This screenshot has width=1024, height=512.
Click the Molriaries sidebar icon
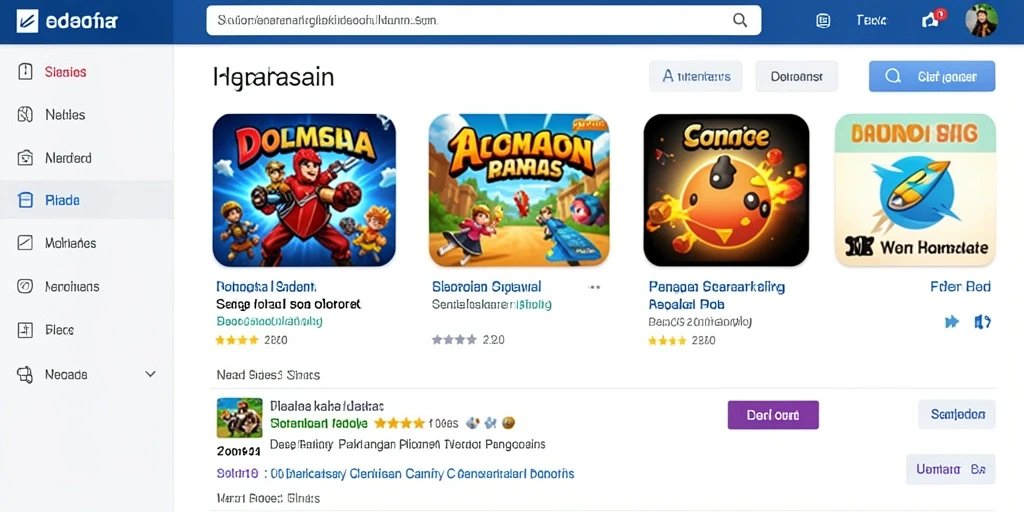(x=25, y=243)
